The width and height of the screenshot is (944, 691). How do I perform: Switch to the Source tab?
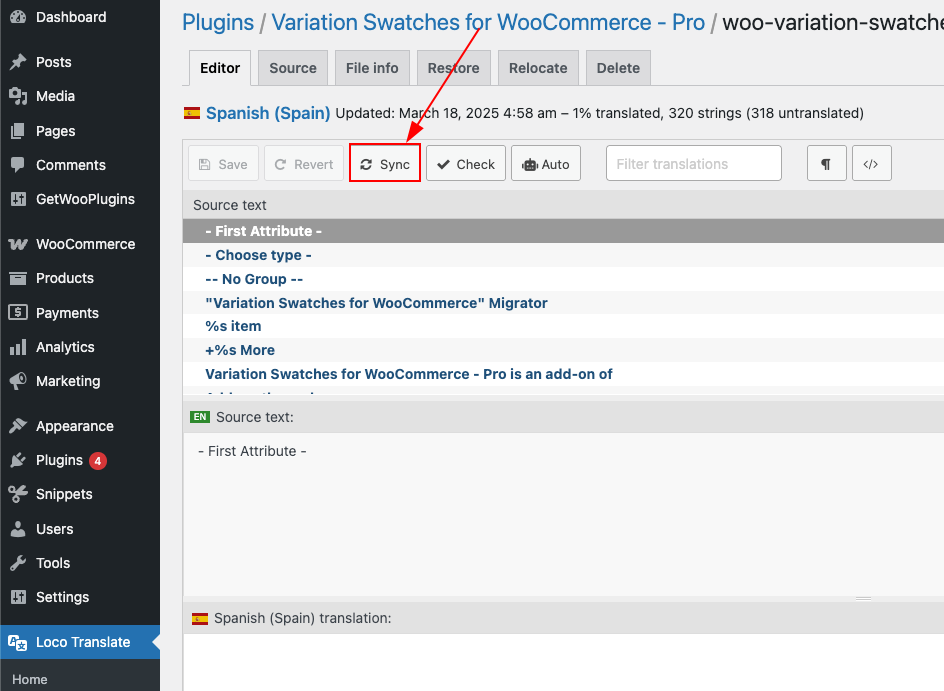(293, 68)
